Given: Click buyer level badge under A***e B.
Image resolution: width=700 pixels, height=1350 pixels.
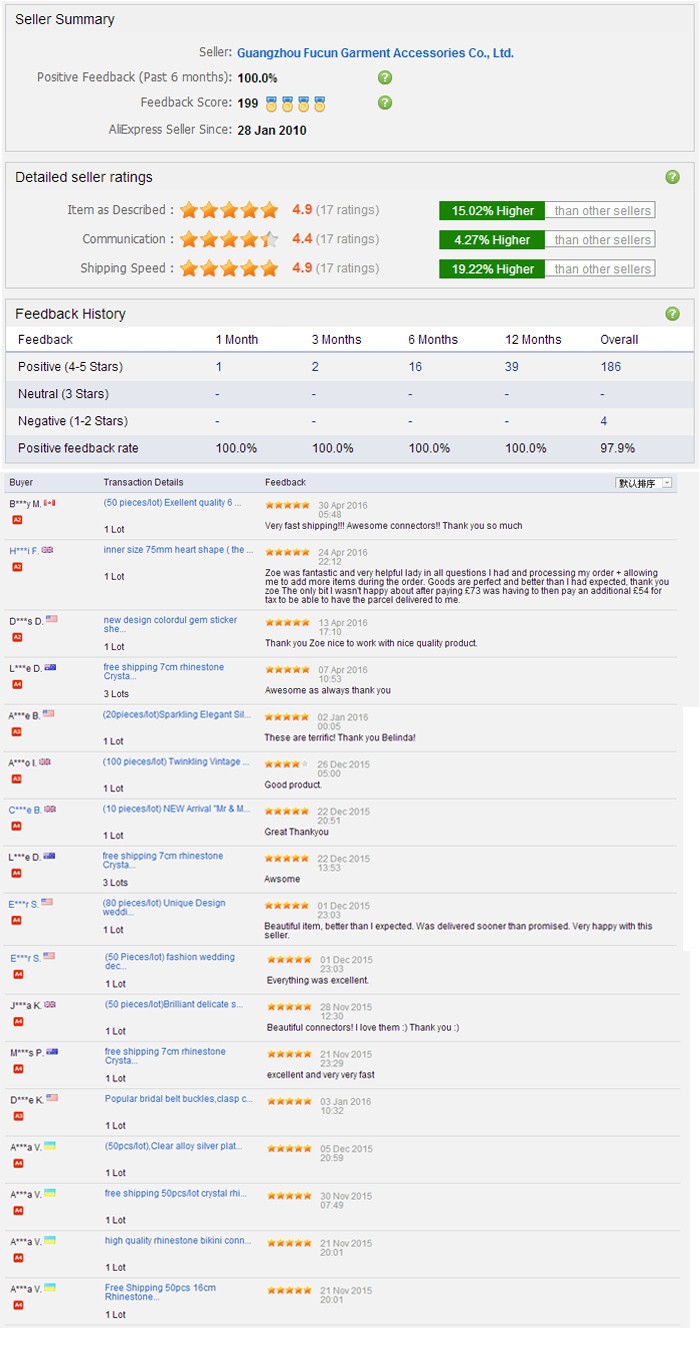Looking at the screenshot, I should [17, 732].
